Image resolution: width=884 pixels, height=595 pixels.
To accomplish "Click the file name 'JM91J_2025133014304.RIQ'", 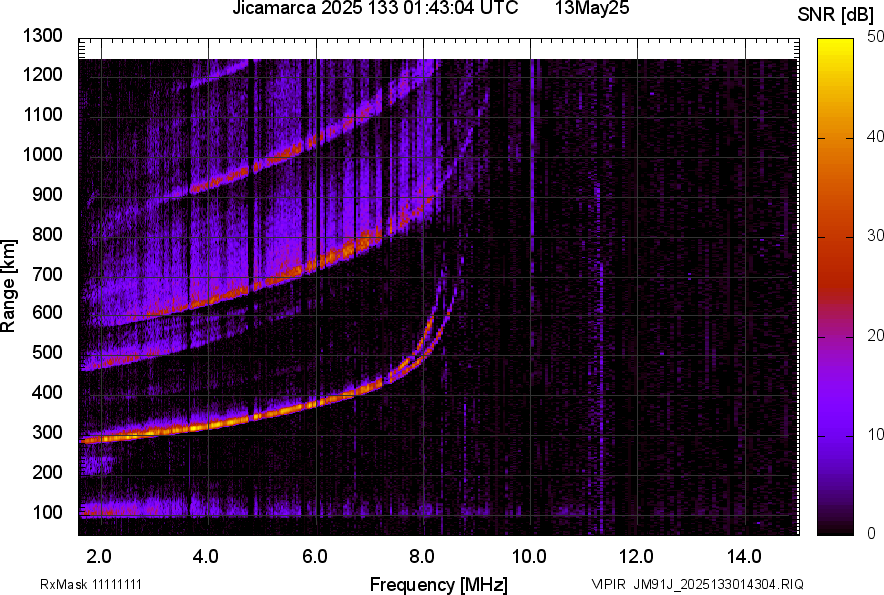I will click(719, 584).
